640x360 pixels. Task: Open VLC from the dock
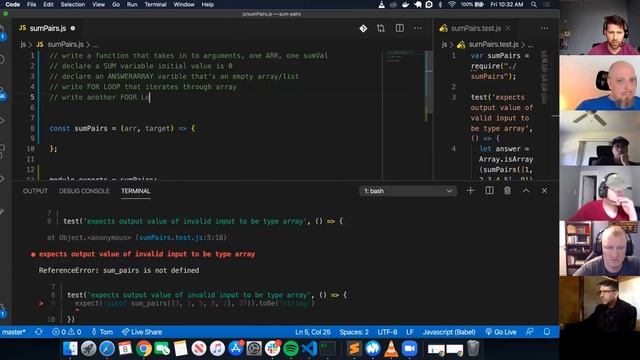(x=391, y=349)
